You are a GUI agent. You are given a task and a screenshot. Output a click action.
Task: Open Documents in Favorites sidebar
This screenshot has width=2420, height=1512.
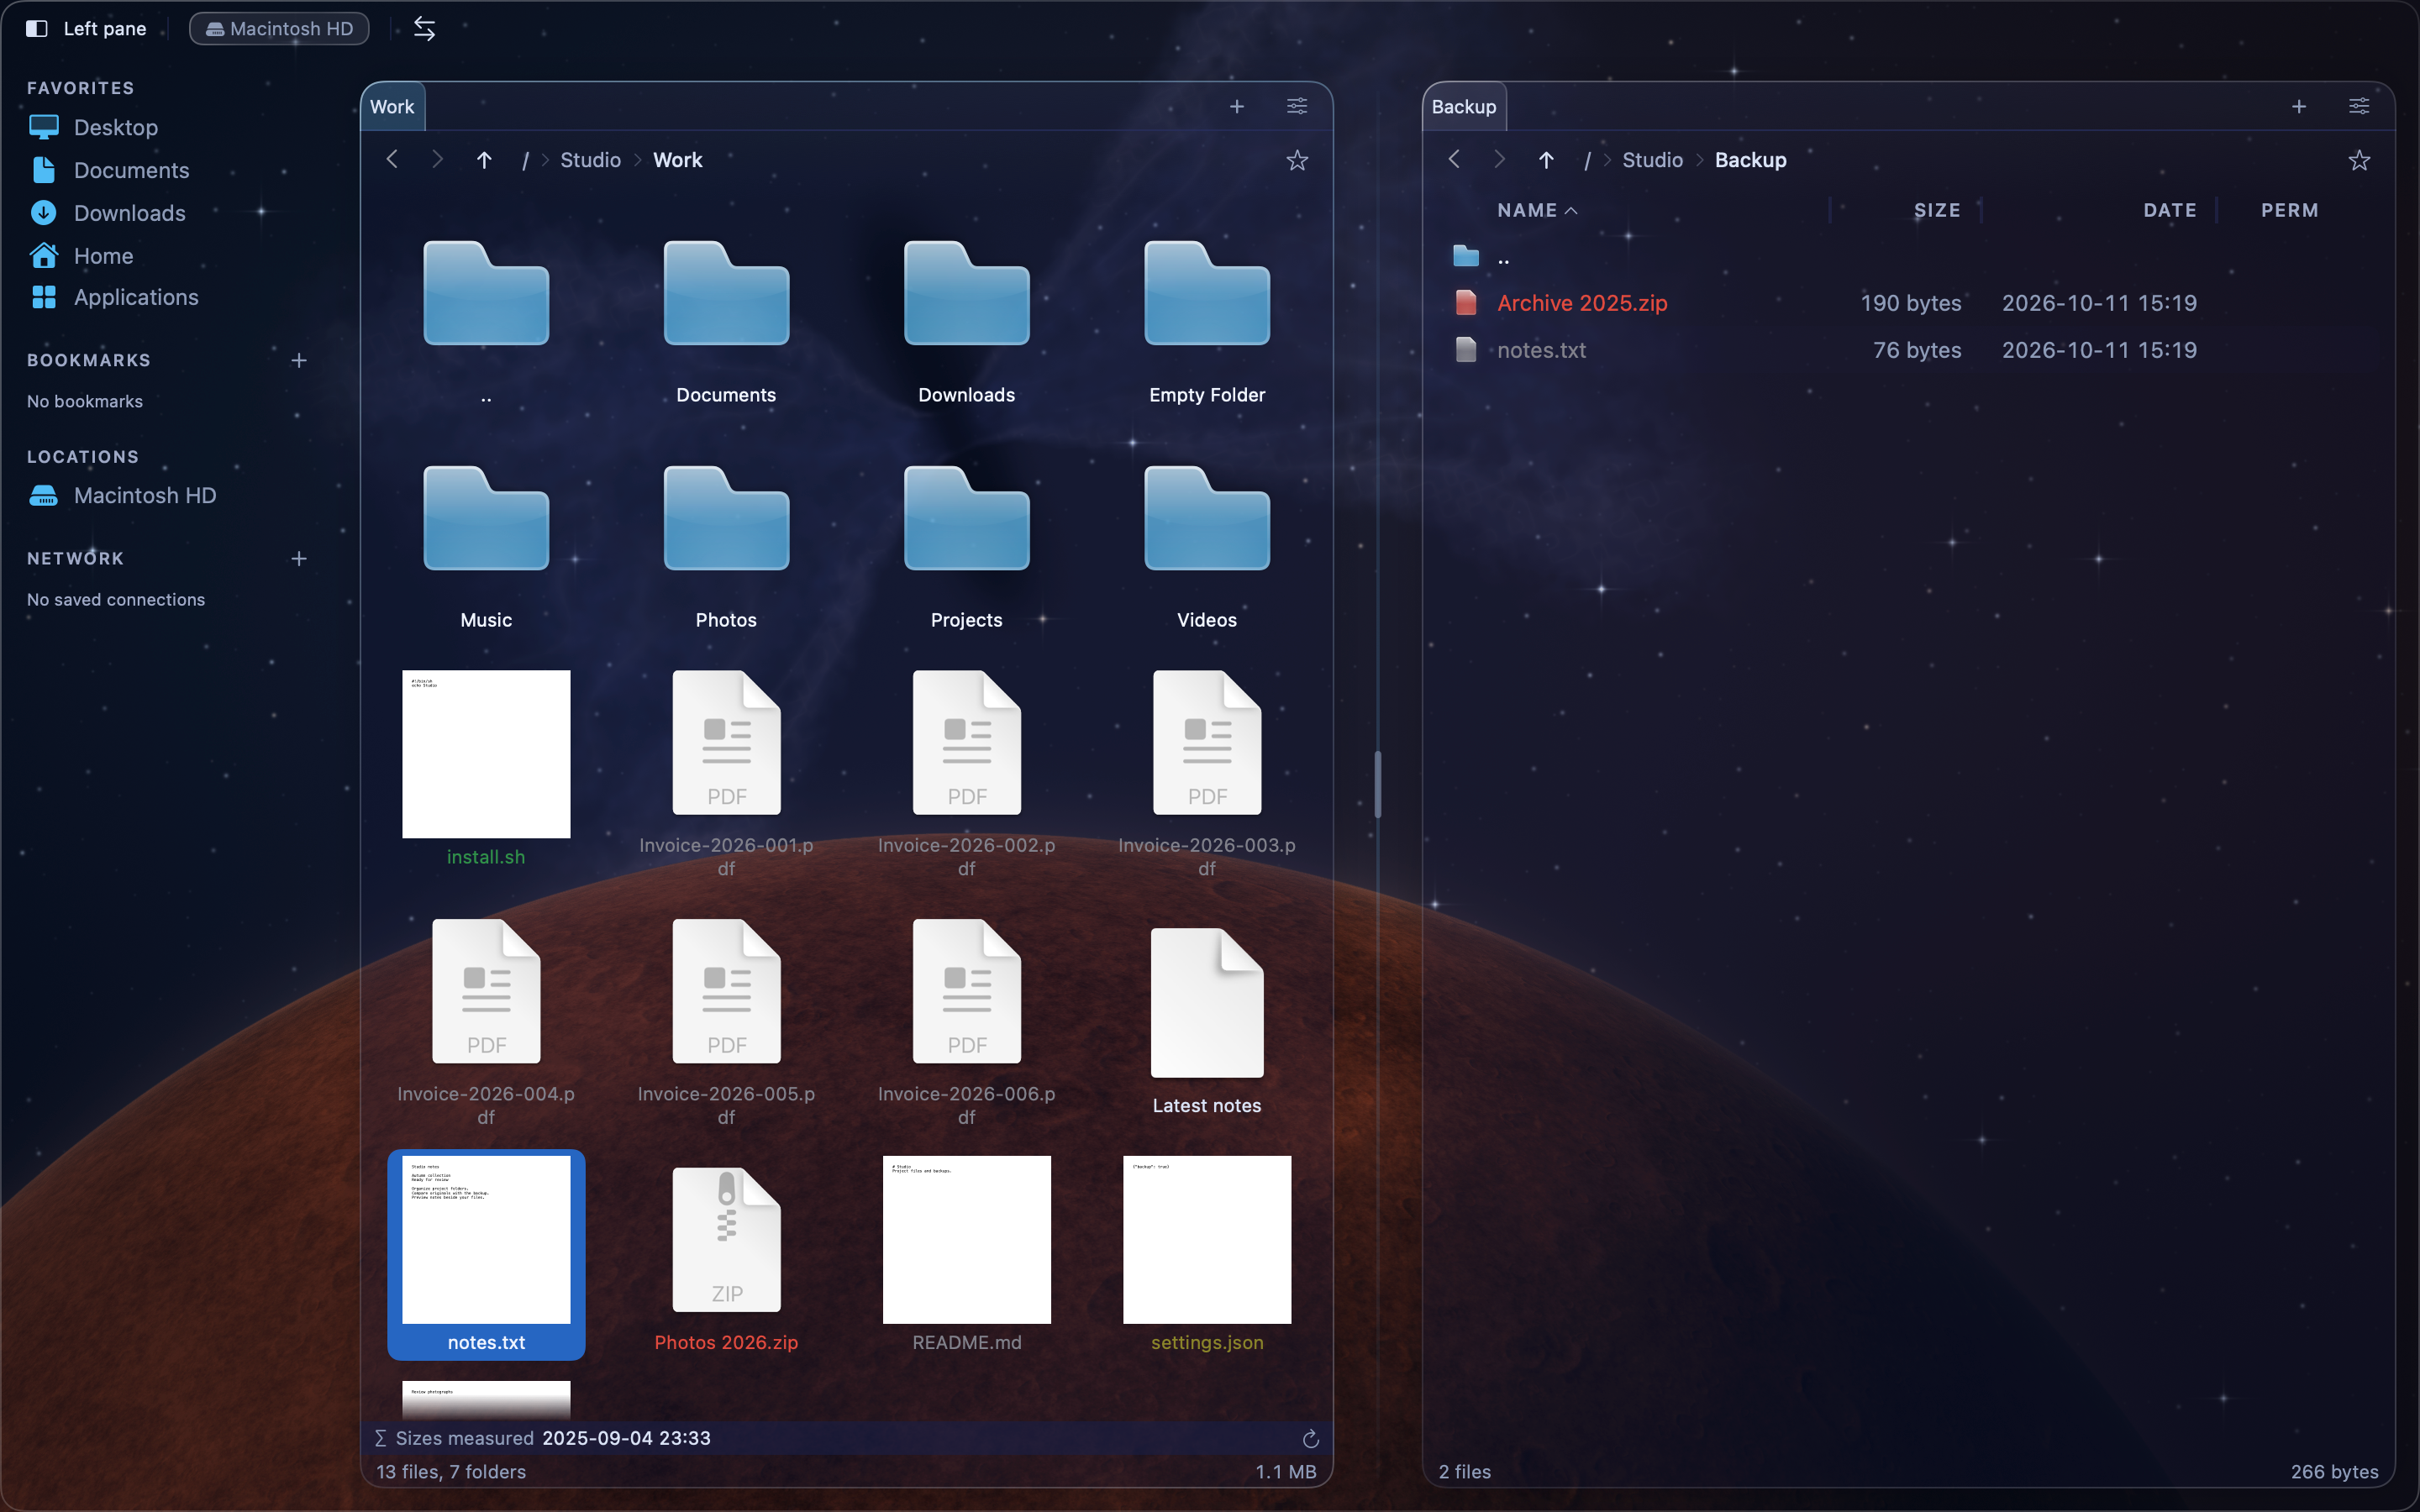109,170
